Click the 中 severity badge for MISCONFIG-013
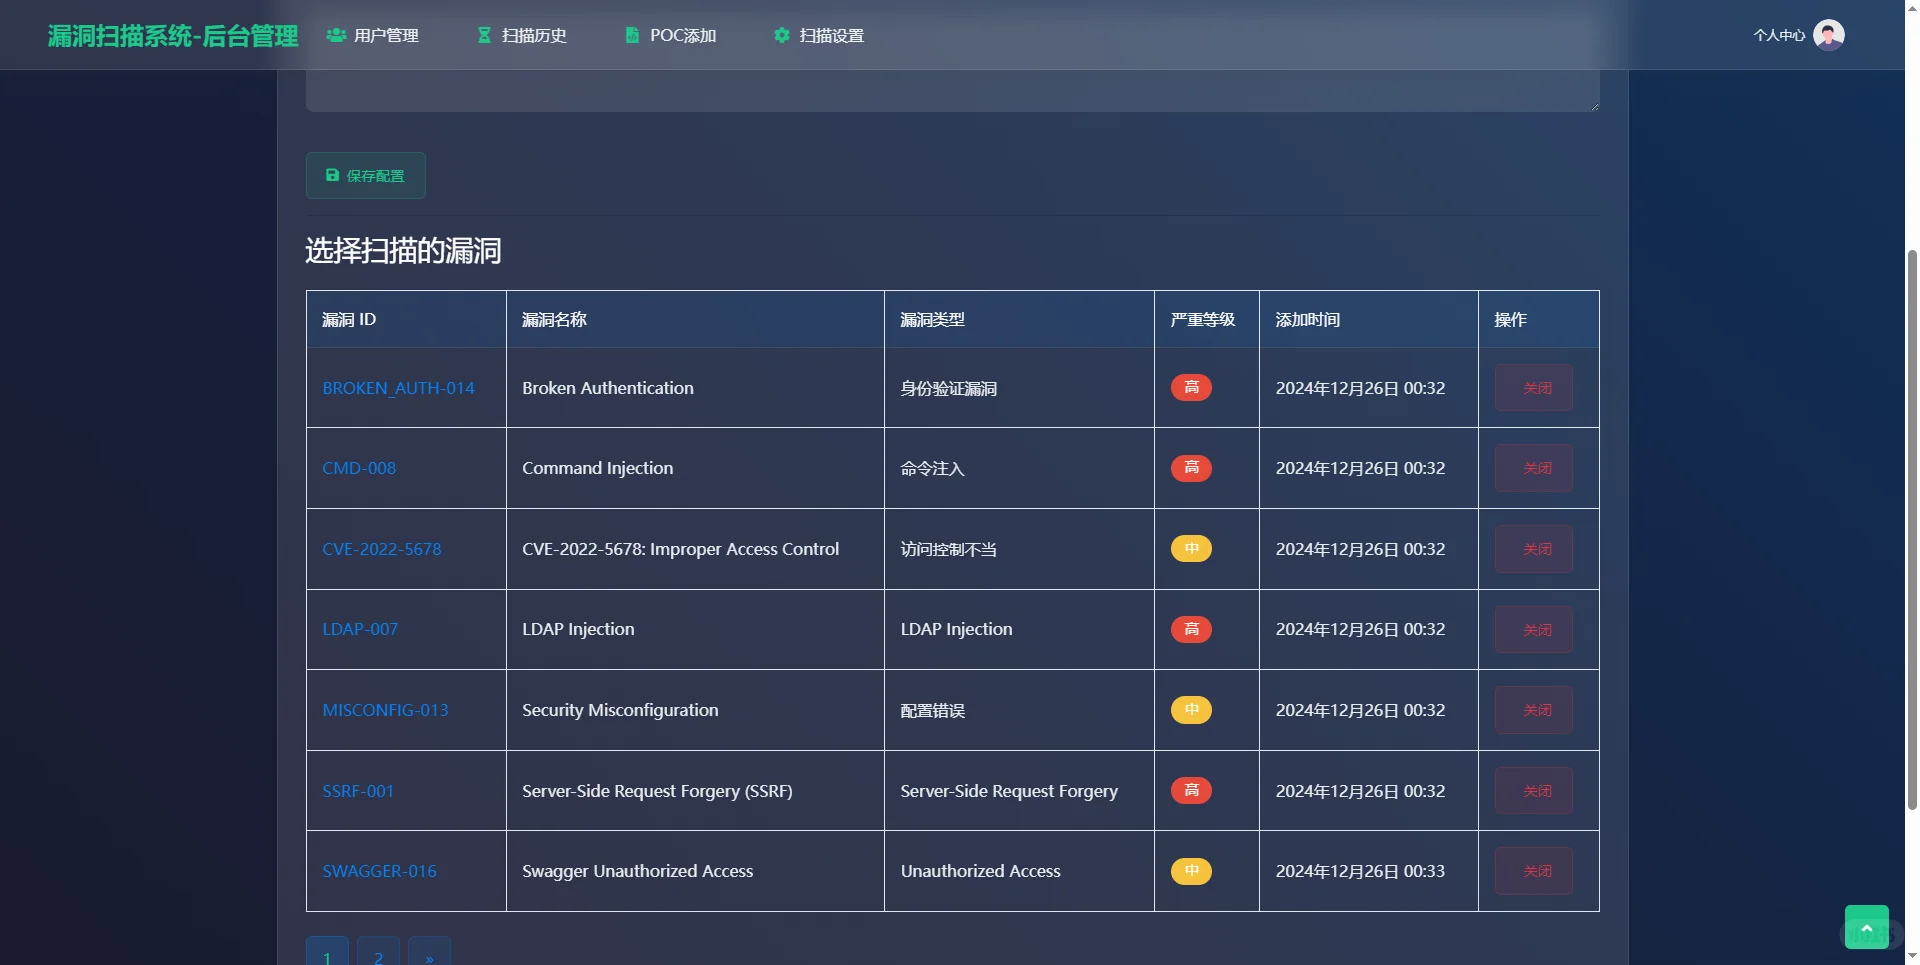 click(x=1191, y=710)
